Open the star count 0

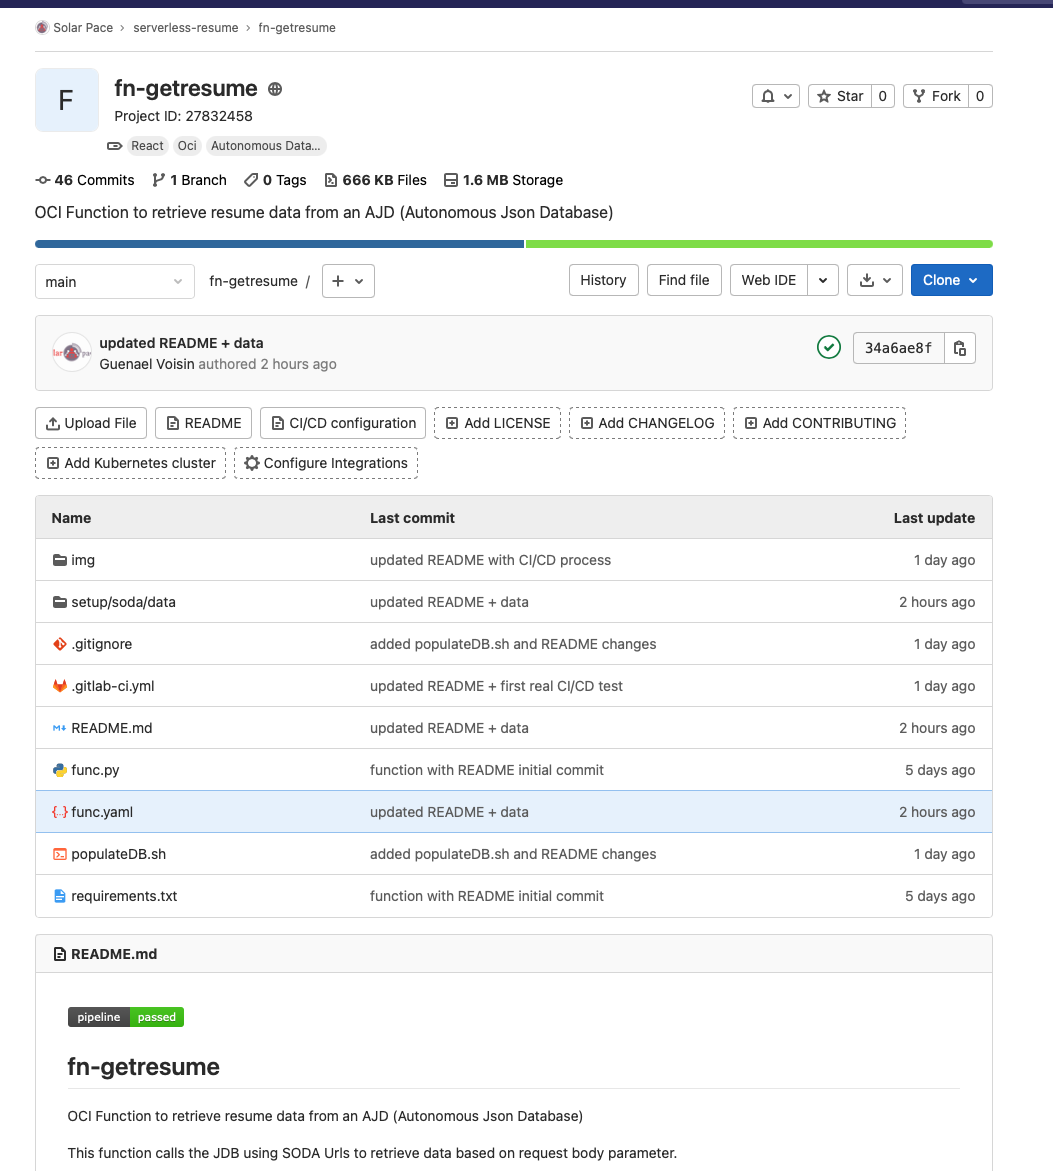pos(883,96)
